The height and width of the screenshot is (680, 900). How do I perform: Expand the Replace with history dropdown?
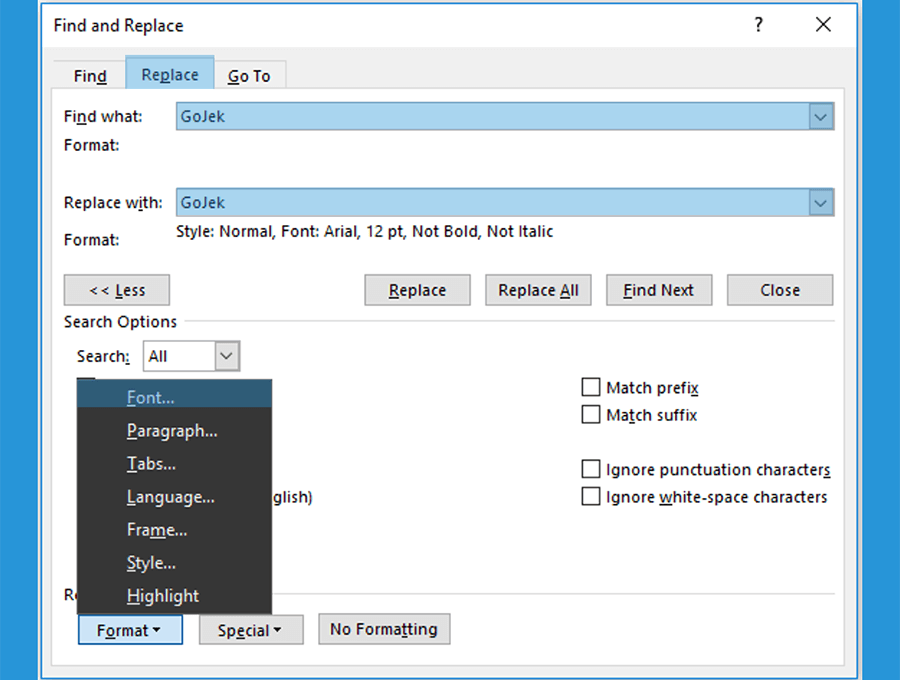[x=821, y=203]
